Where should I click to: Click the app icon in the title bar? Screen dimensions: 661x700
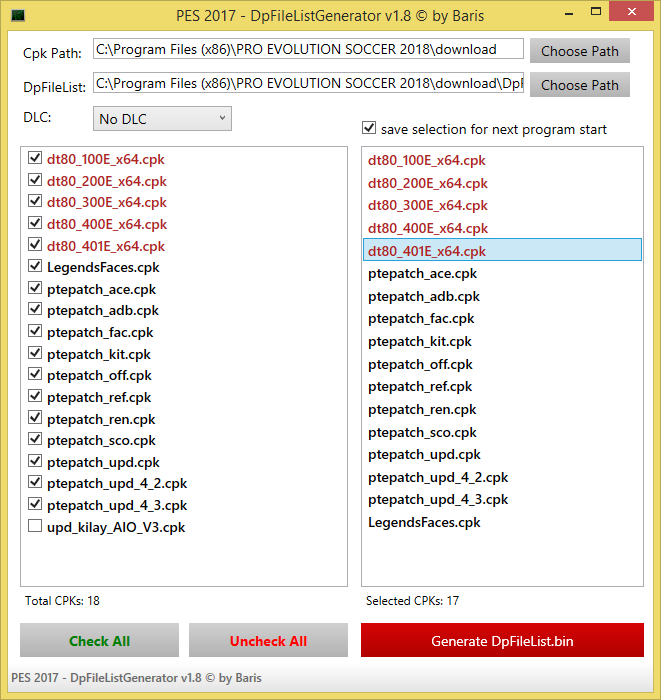[x=18, y=16]
